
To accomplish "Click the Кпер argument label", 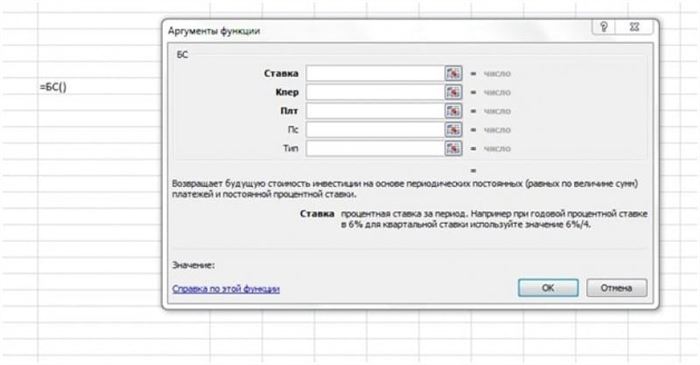I will click(287, 92).
